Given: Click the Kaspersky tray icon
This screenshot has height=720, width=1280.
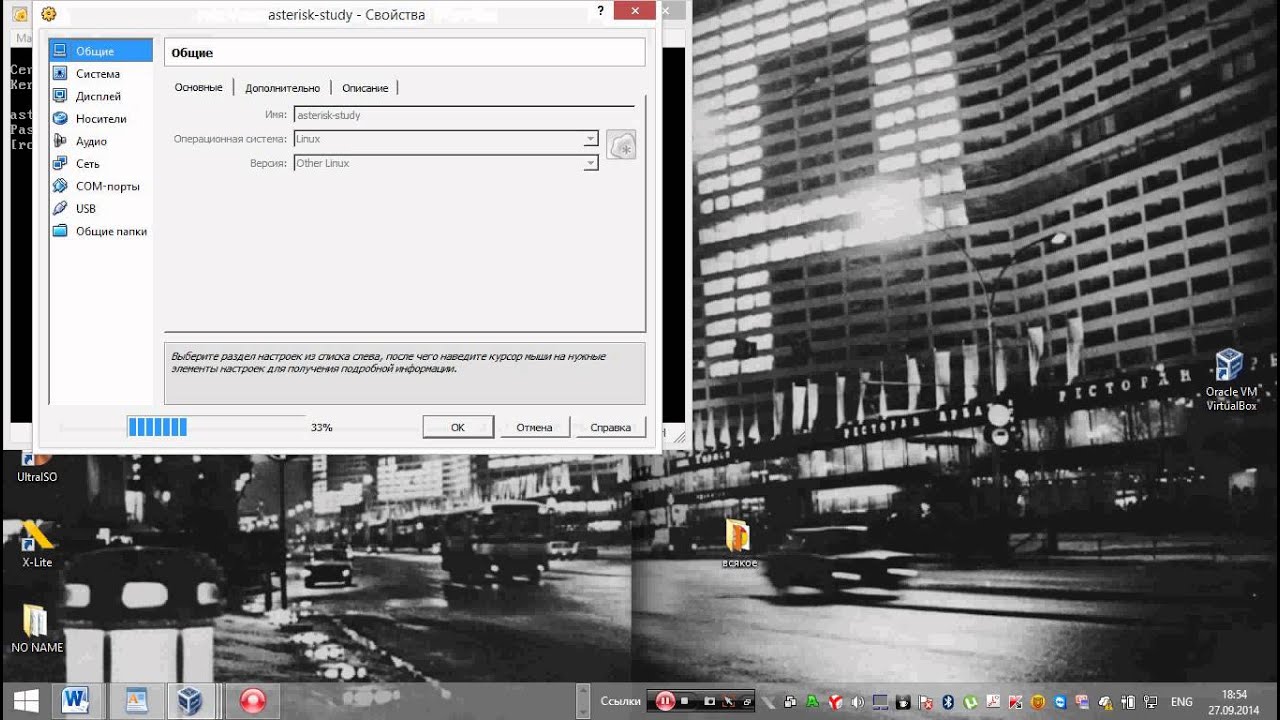Looking at the screenshot, I should point(1015,702).
